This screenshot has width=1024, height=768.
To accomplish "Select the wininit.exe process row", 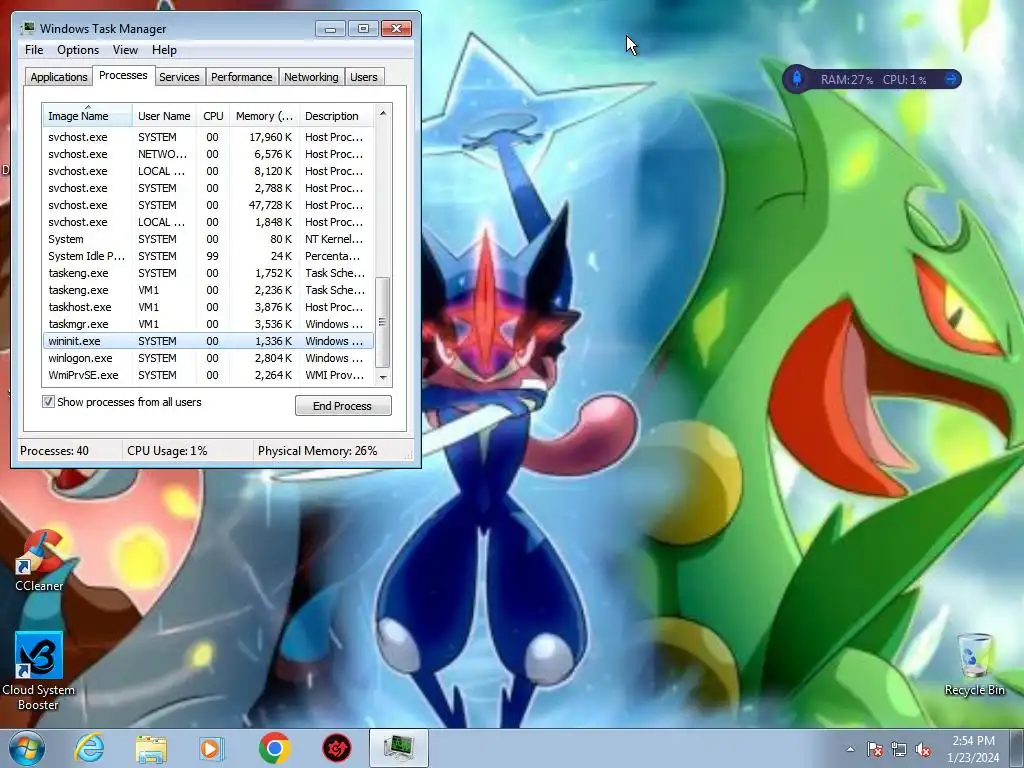I will click(208, 341).
